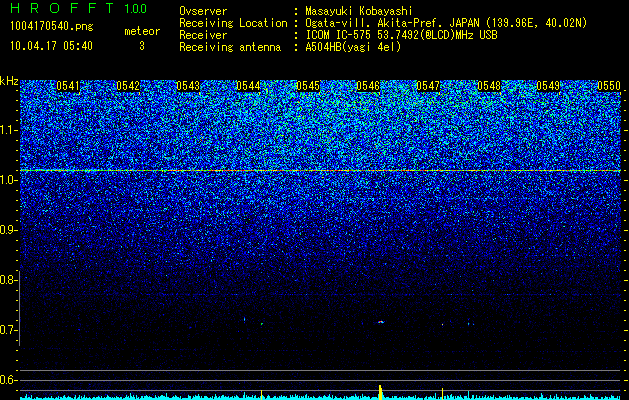Select the 1.1 frequency axis label
The height and width of the screenshot is (400, 629).
tap(8, 130)
